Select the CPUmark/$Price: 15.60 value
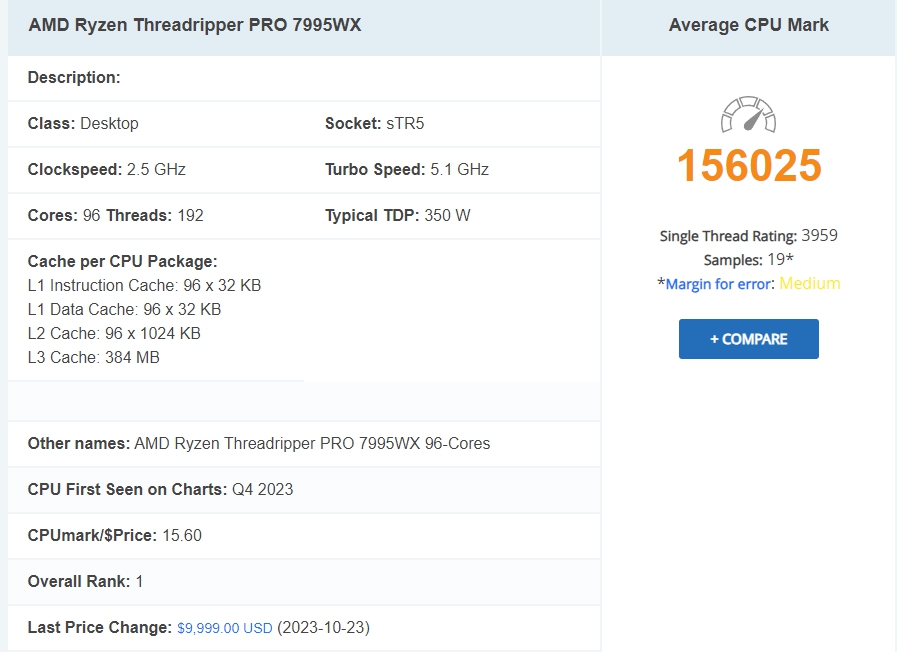 (114, 535)
